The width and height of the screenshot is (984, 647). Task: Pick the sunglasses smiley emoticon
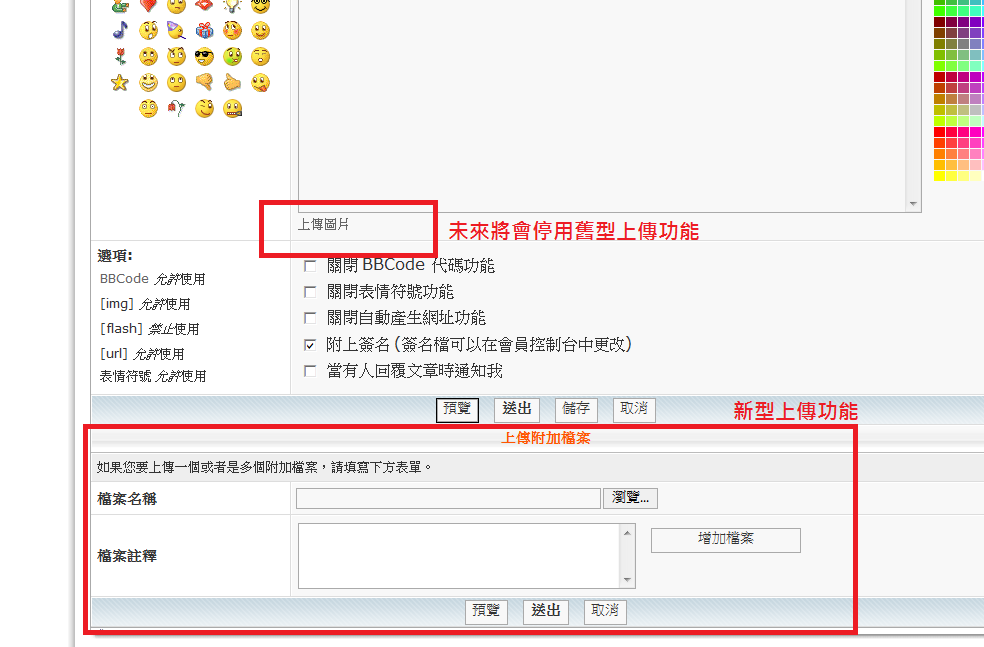pyautogui.click(x=204, y=56)
